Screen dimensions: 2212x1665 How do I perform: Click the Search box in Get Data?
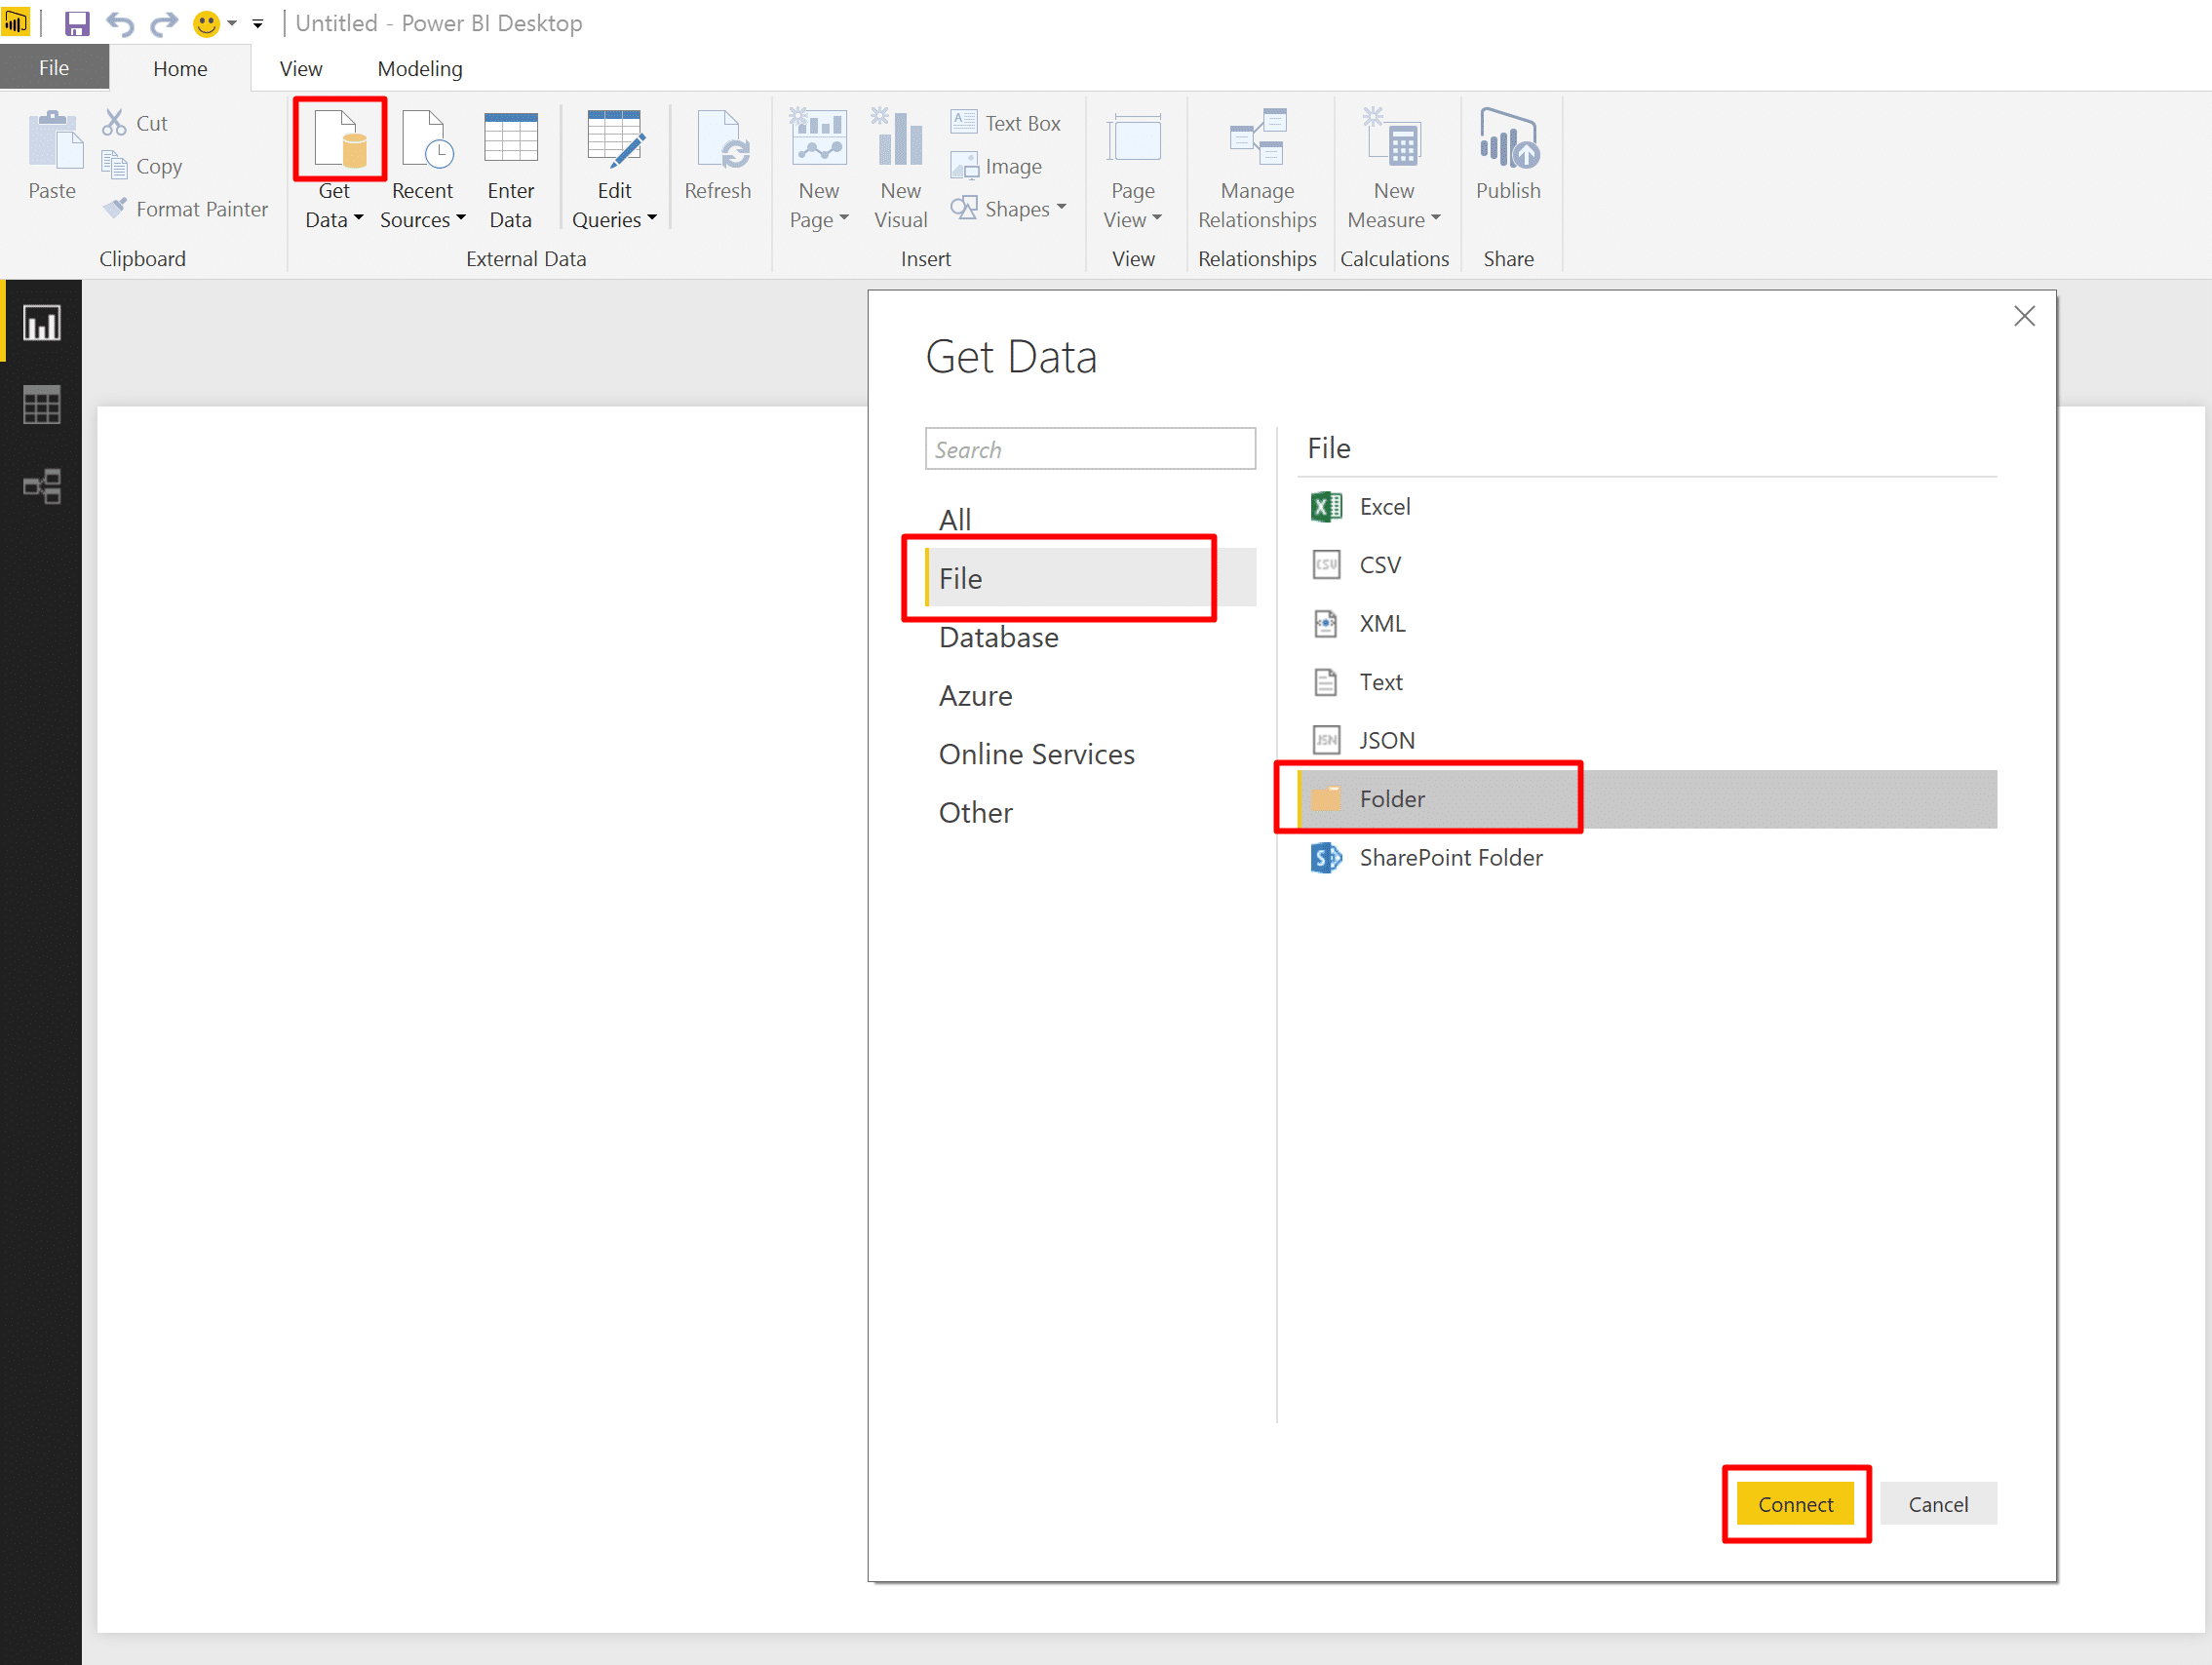point(1089,449)
